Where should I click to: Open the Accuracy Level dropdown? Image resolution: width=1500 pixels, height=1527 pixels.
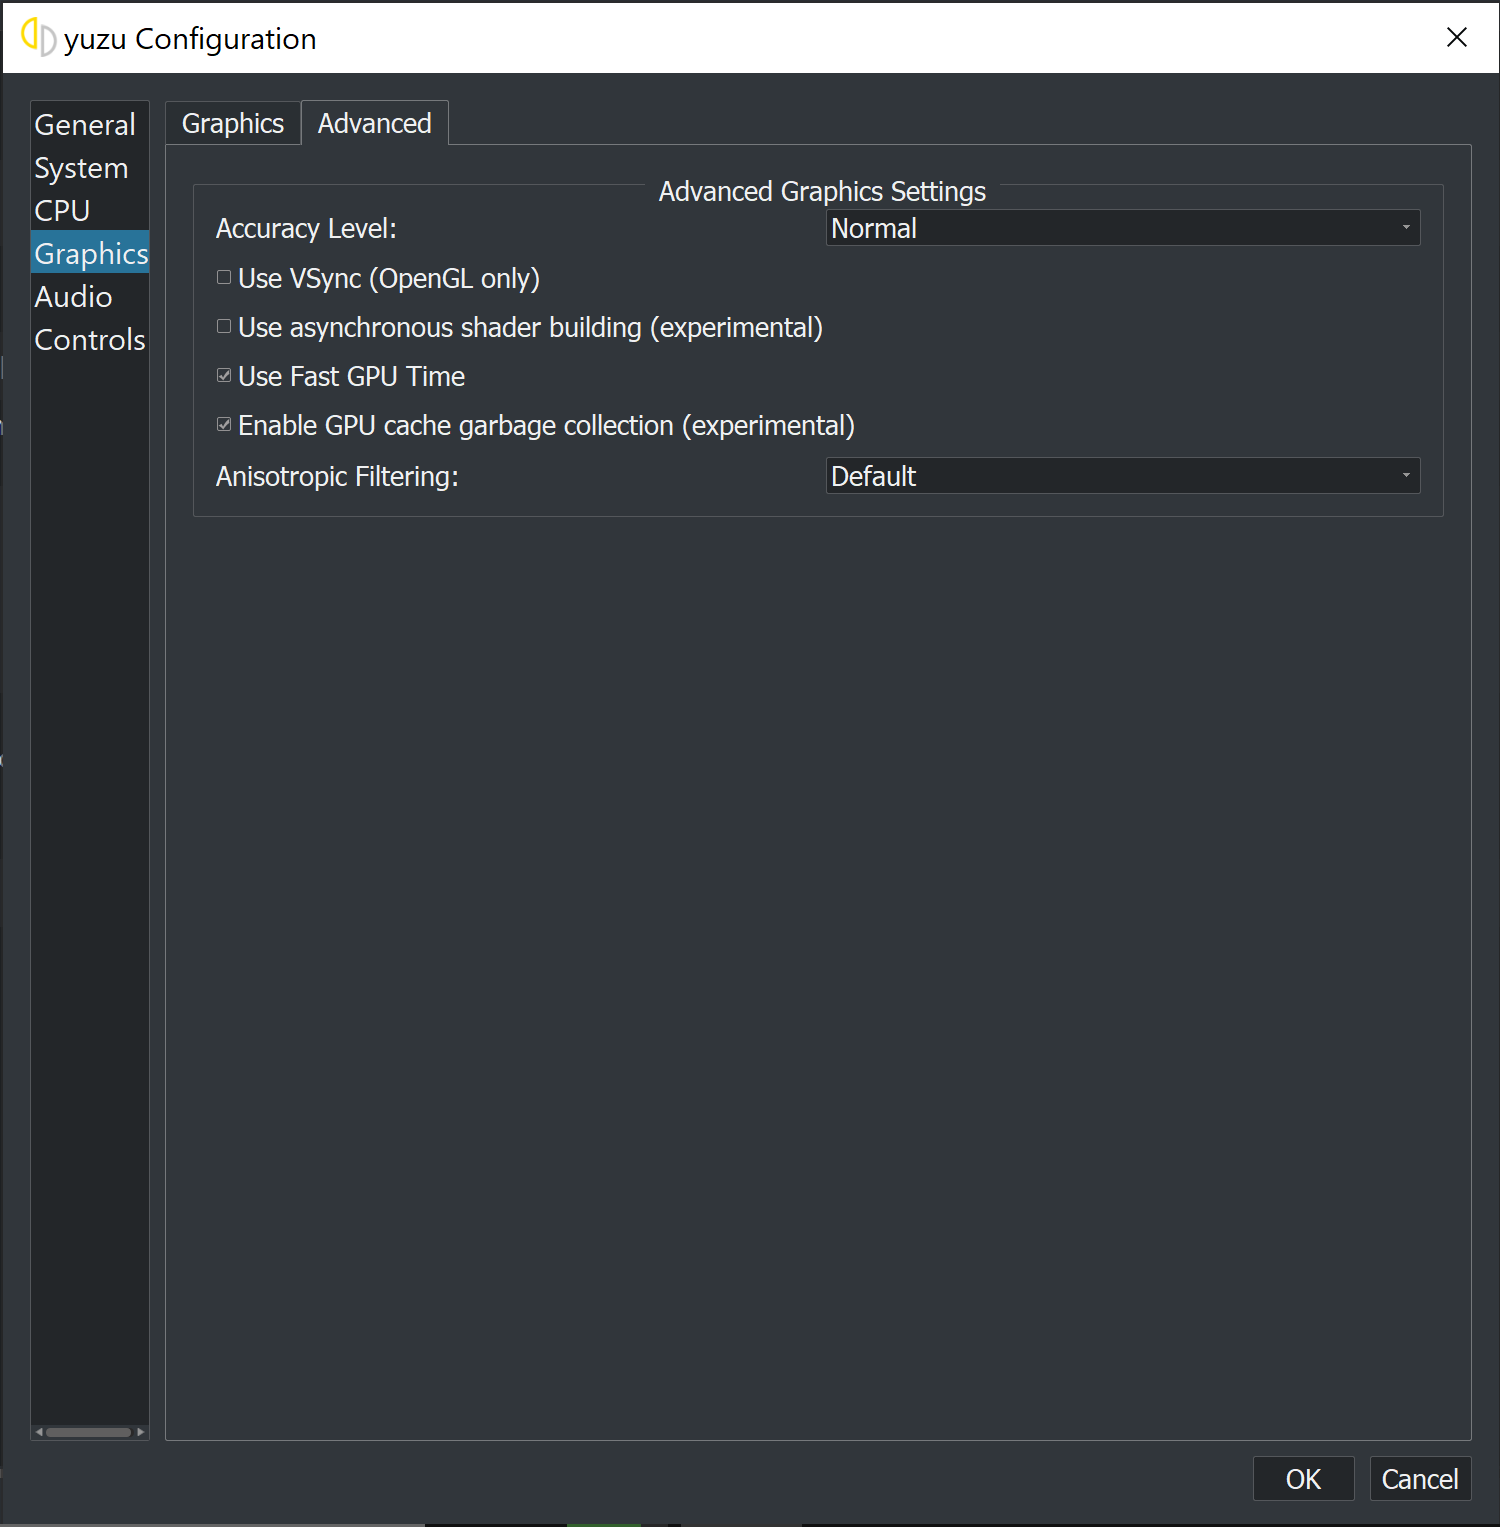coord(1123,228)
